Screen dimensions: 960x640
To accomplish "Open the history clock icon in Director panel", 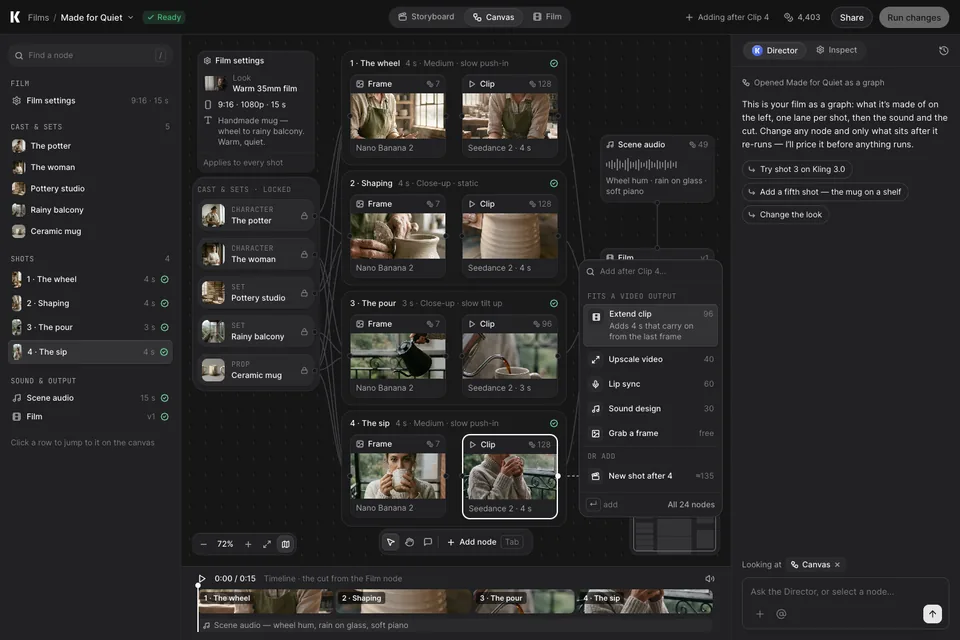I will (x=943, y=50).
